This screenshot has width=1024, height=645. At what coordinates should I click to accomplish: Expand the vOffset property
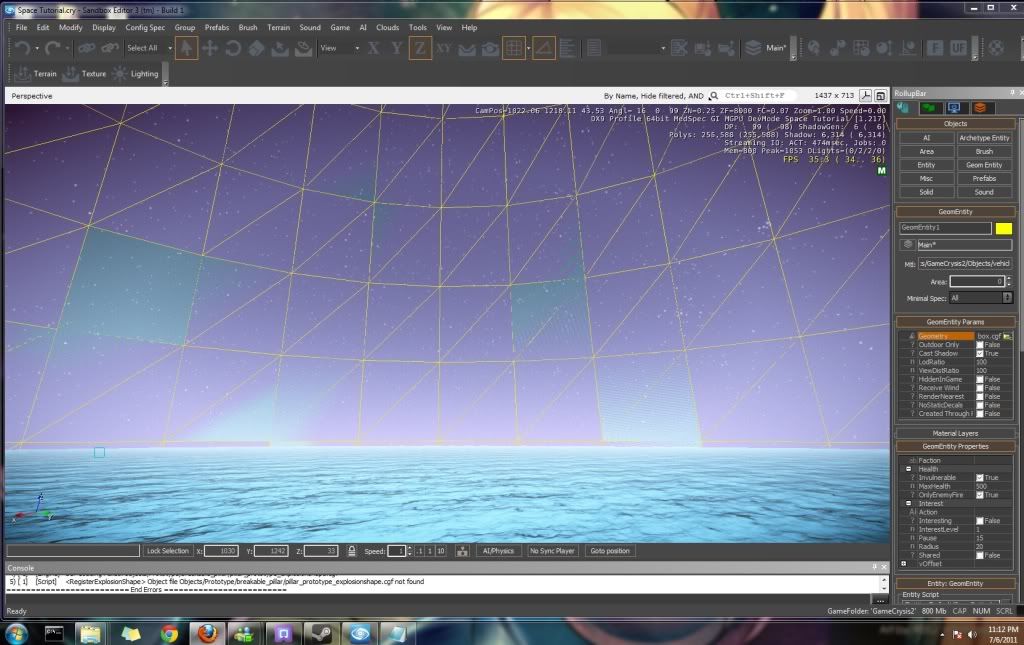point(904,563)
